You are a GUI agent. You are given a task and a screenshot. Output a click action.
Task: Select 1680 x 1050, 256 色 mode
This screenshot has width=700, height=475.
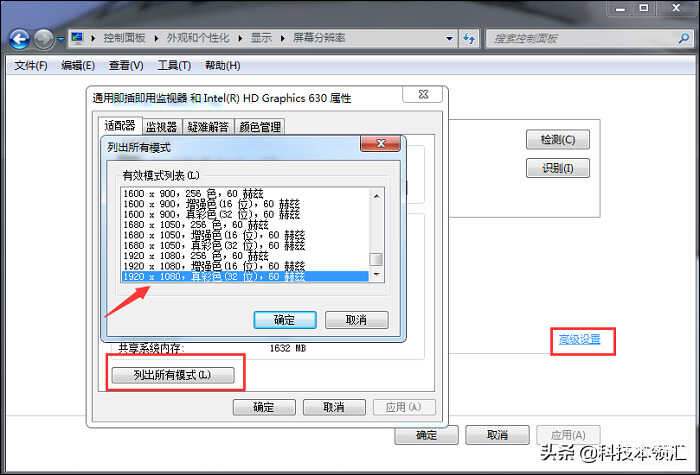(245, 225)
